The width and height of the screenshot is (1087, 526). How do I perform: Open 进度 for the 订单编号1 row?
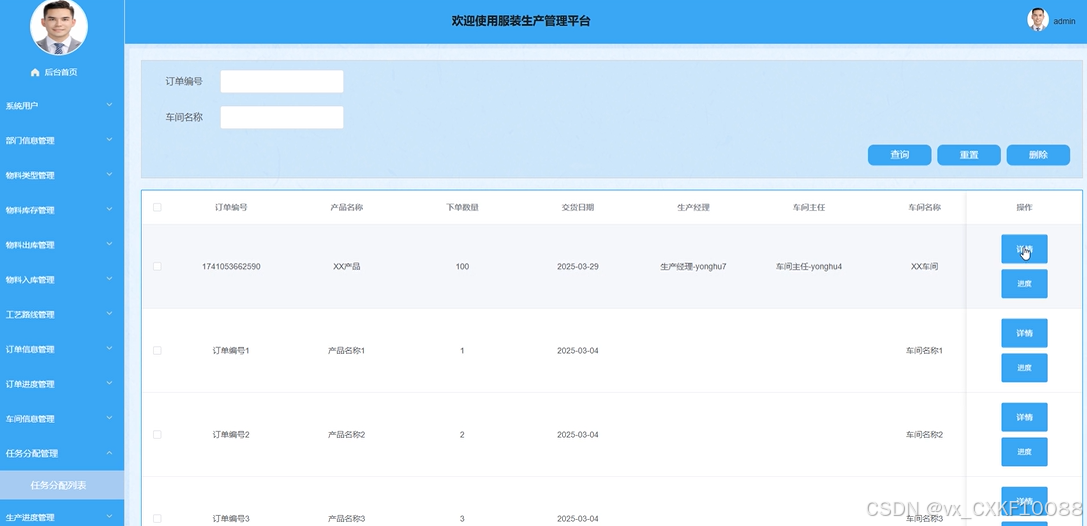[1024, 368]
